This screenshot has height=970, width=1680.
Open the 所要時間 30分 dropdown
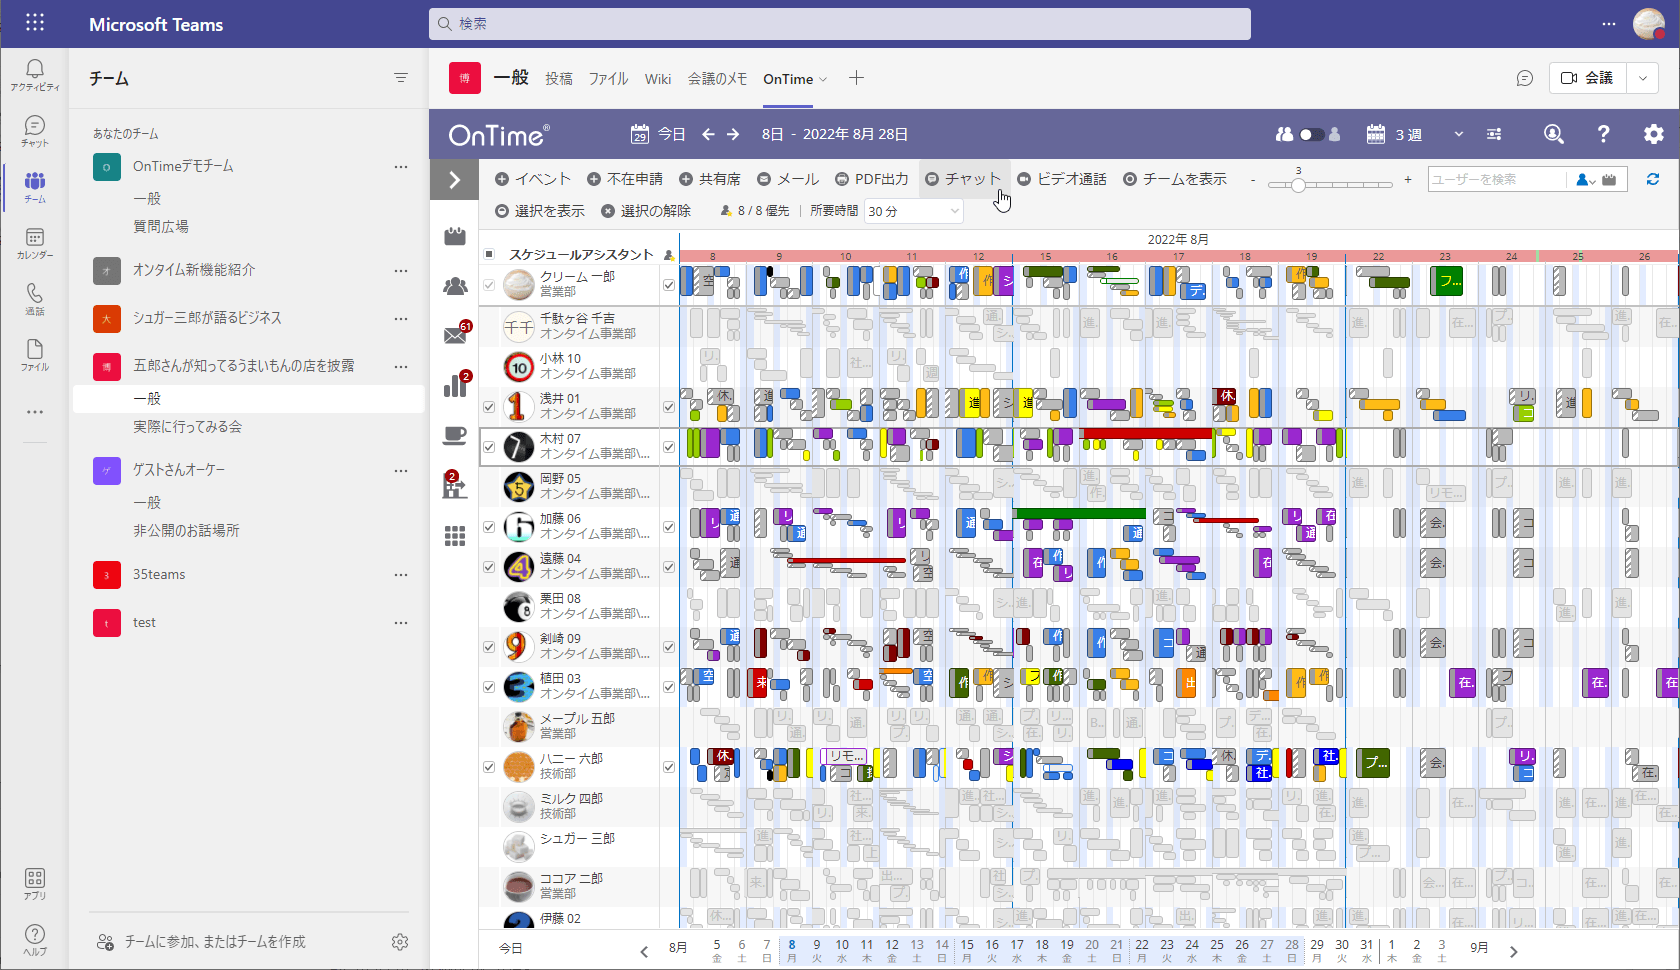point(913,211)
